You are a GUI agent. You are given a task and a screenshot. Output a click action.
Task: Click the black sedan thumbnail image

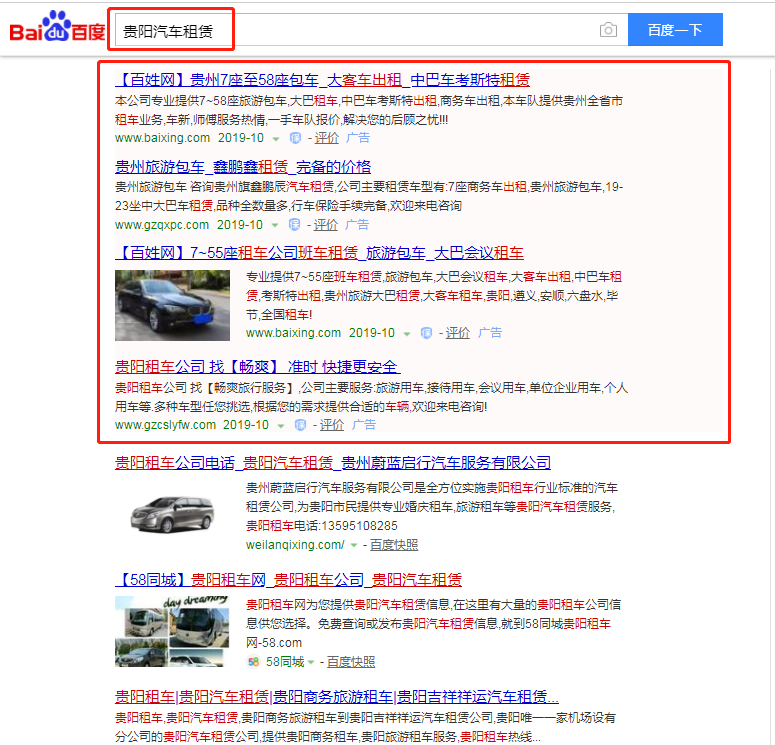(x=172, y=305)
